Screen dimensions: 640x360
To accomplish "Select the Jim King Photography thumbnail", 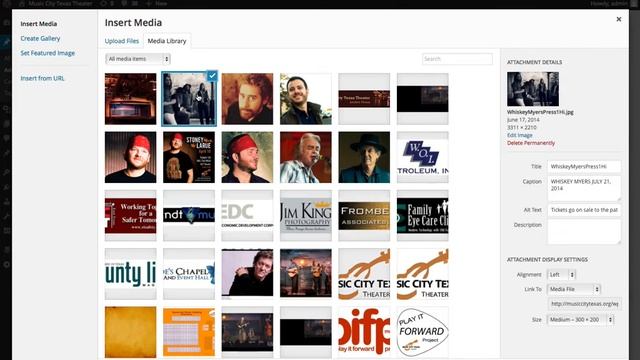I will point(306,216).
